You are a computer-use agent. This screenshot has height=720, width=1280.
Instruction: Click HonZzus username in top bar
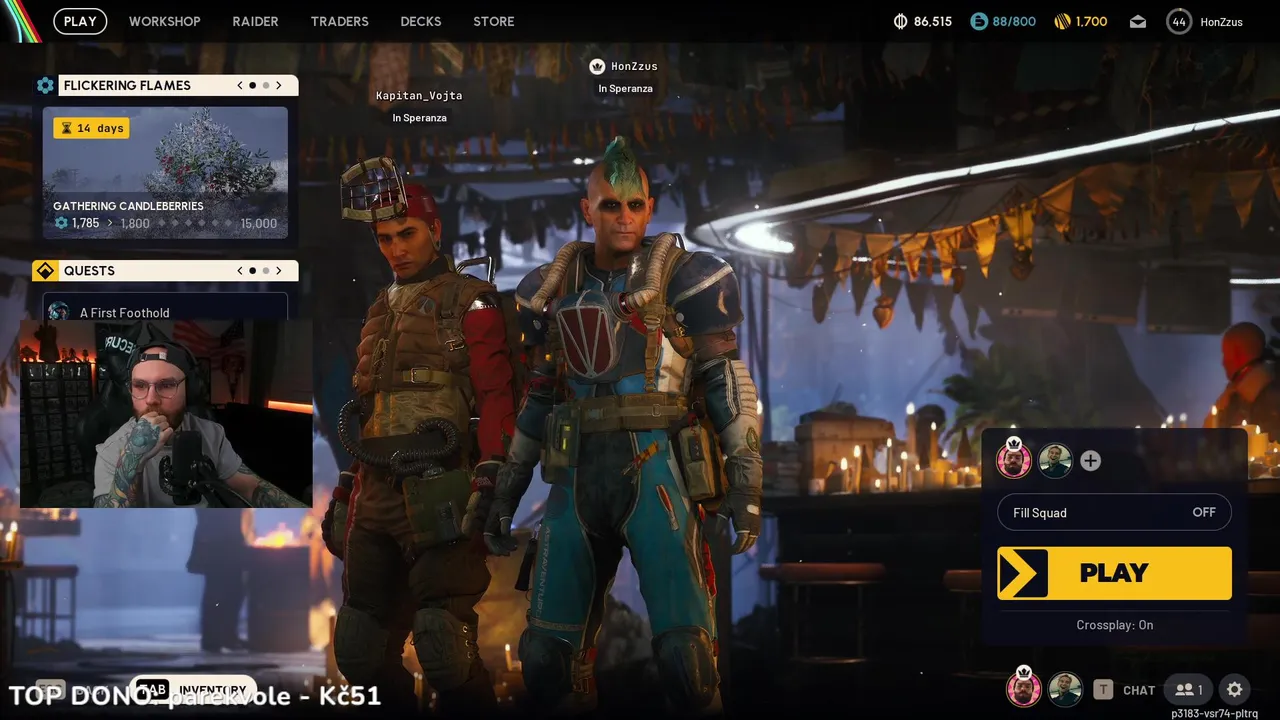click(1221, 22)
